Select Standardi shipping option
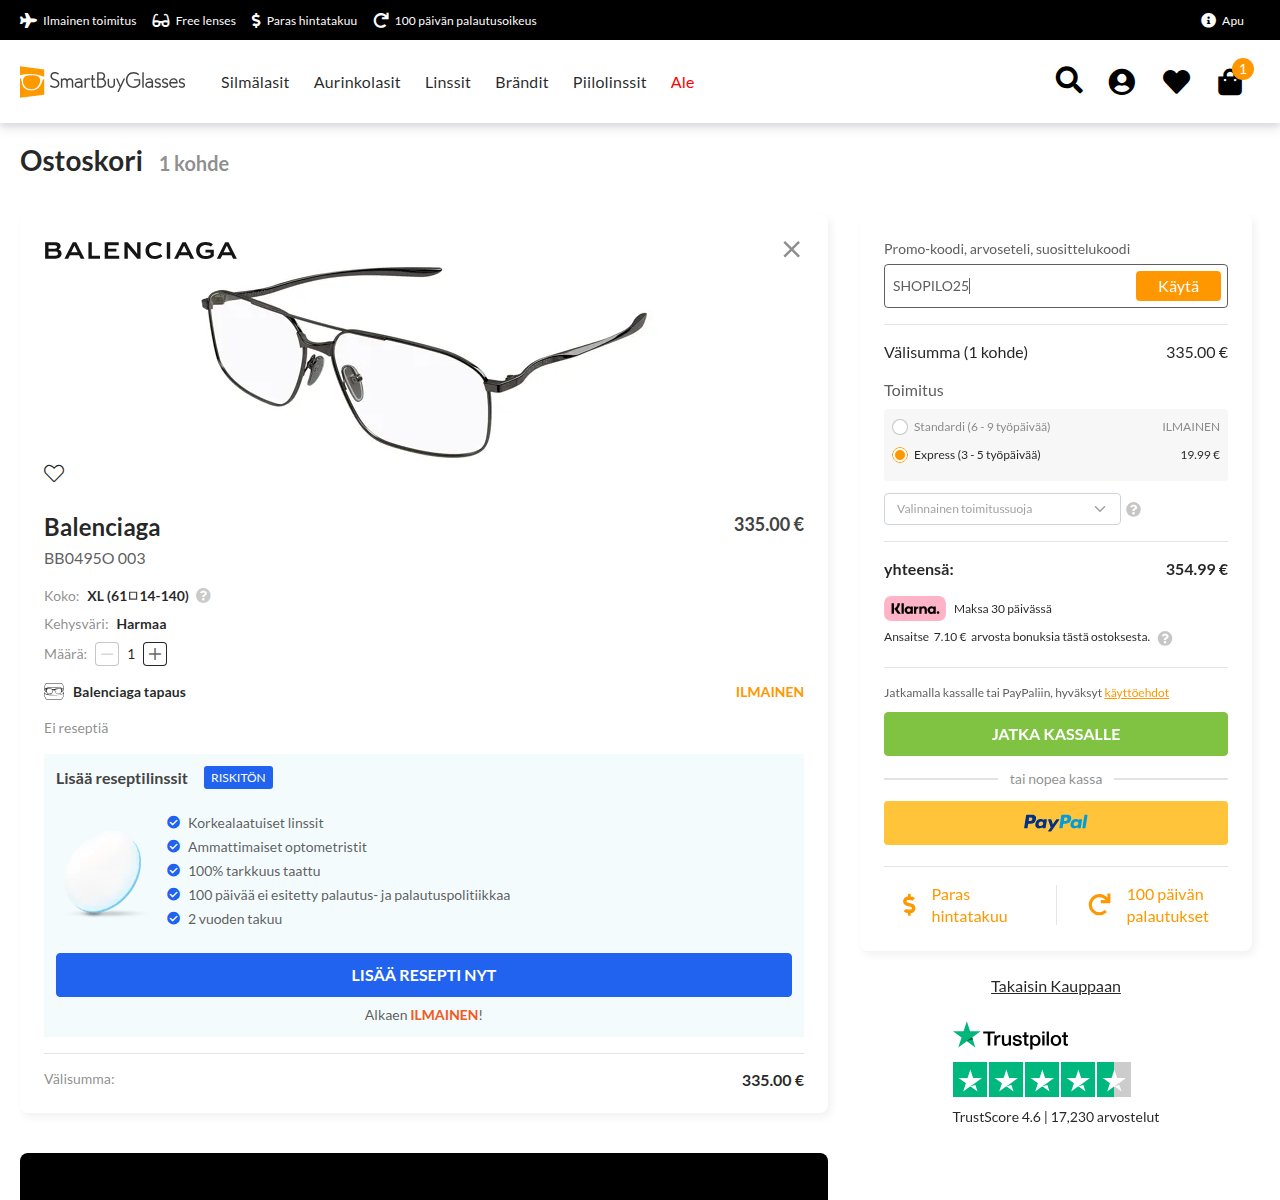 (x=900, y=427)
